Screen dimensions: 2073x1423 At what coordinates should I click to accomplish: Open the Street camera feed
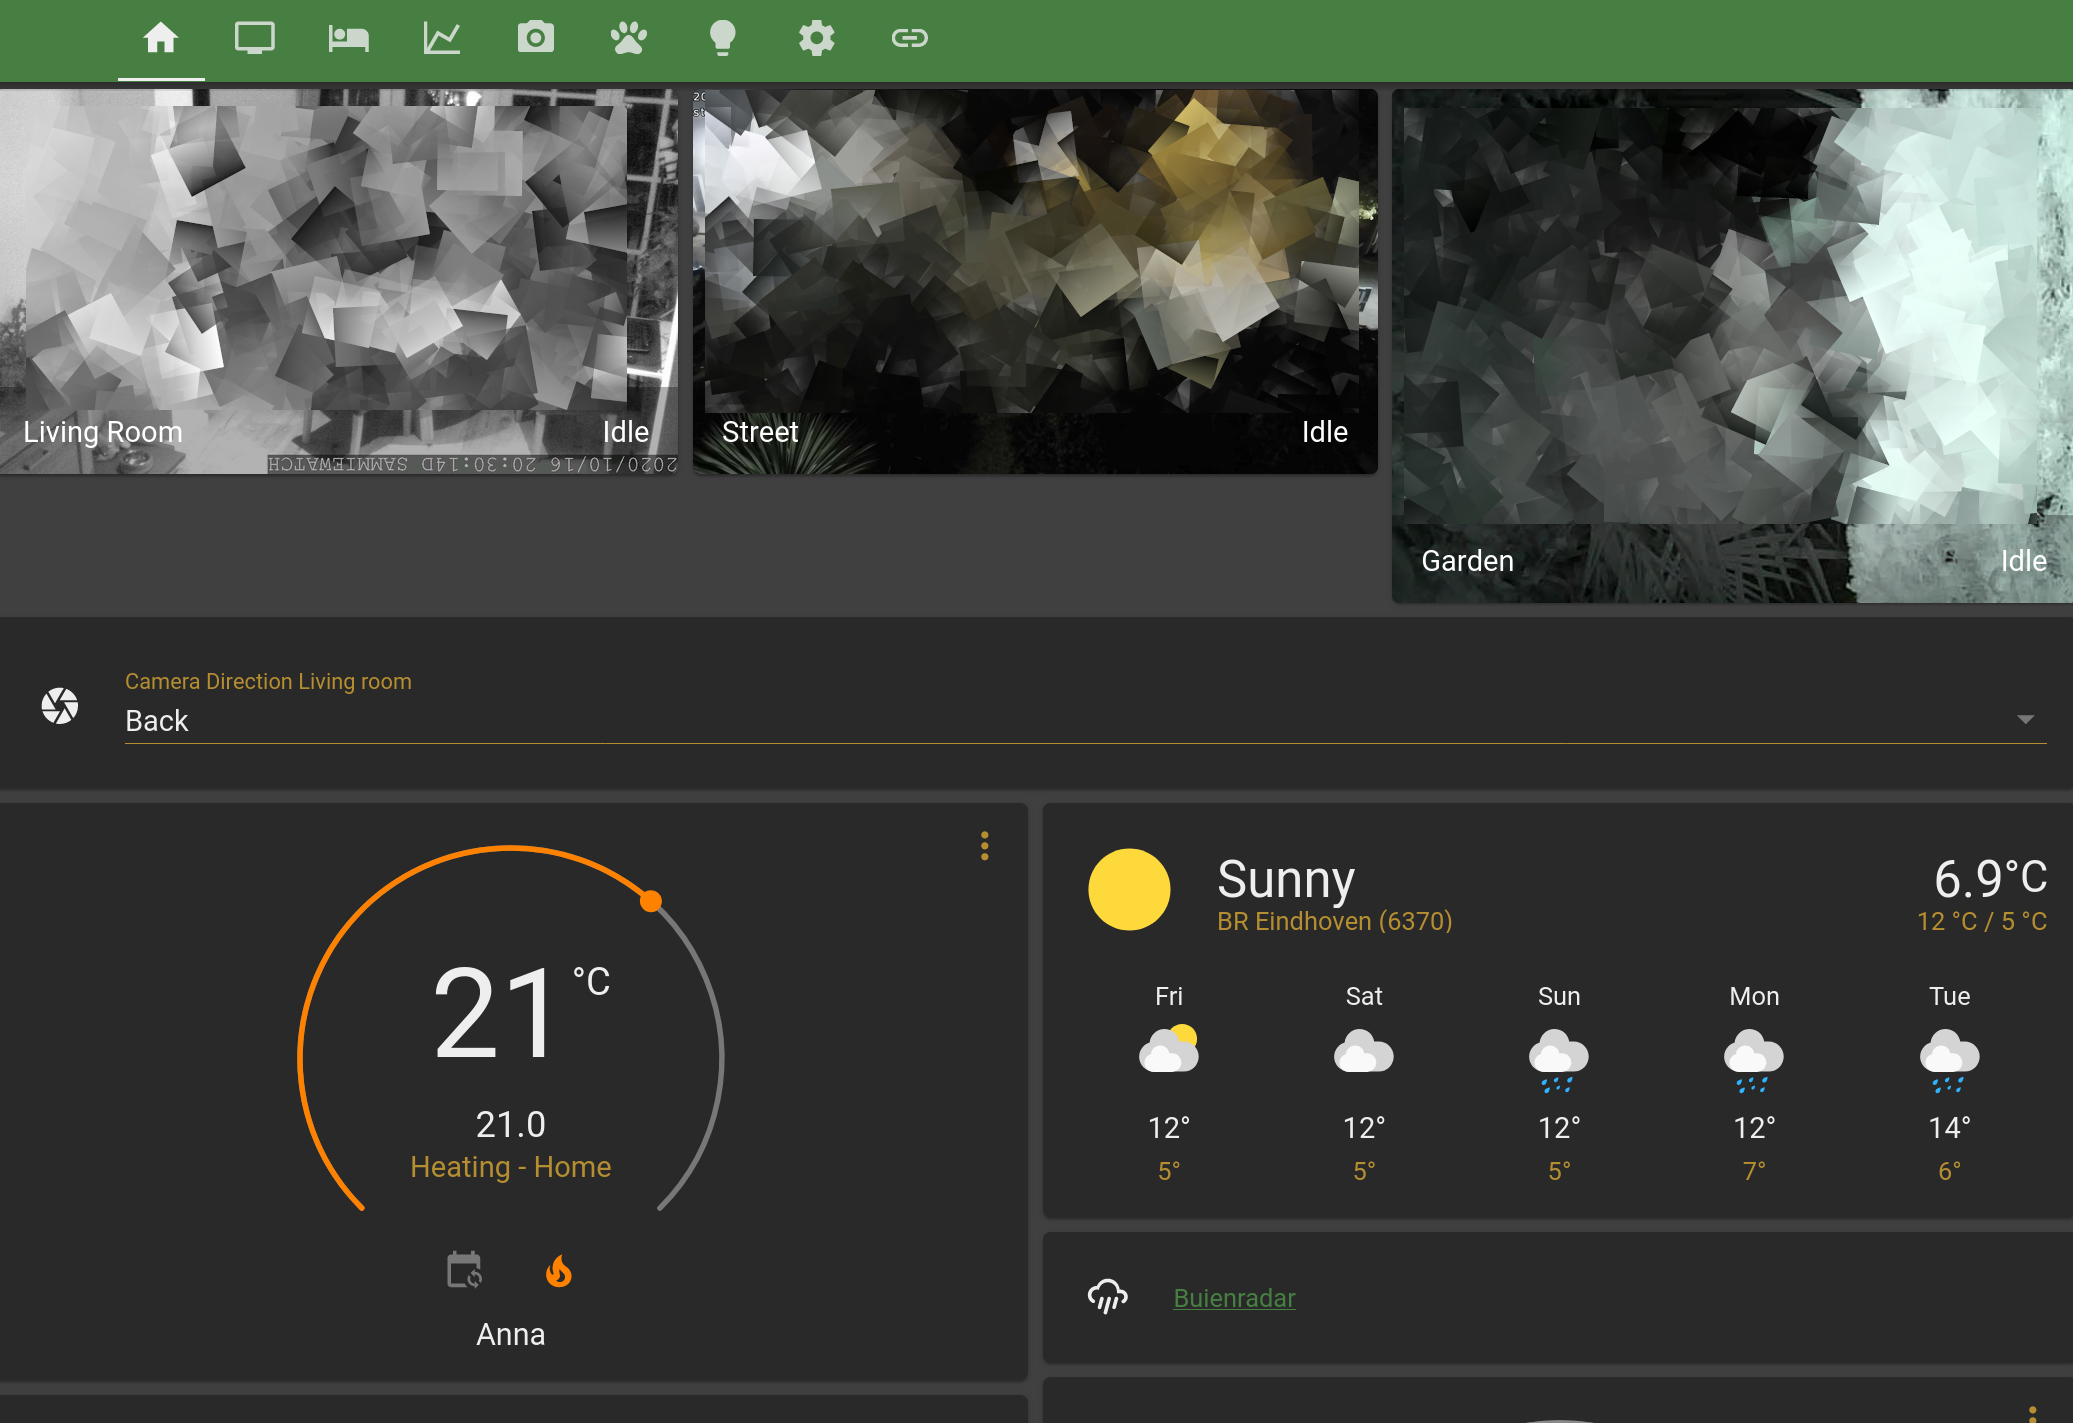(x=1034, y=280)
